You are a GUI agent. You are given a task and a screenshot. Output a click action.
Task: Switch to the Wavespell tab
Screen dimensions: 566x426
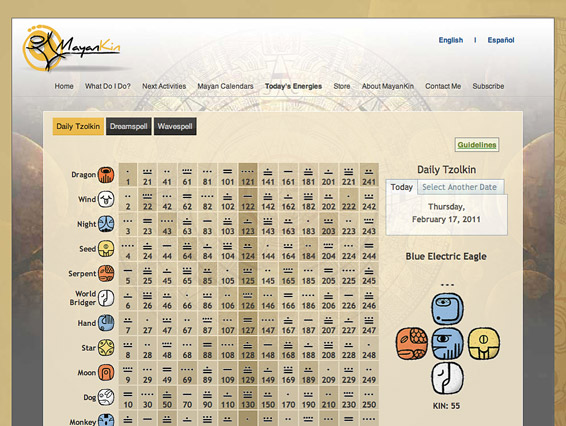[x=175, y=126]
